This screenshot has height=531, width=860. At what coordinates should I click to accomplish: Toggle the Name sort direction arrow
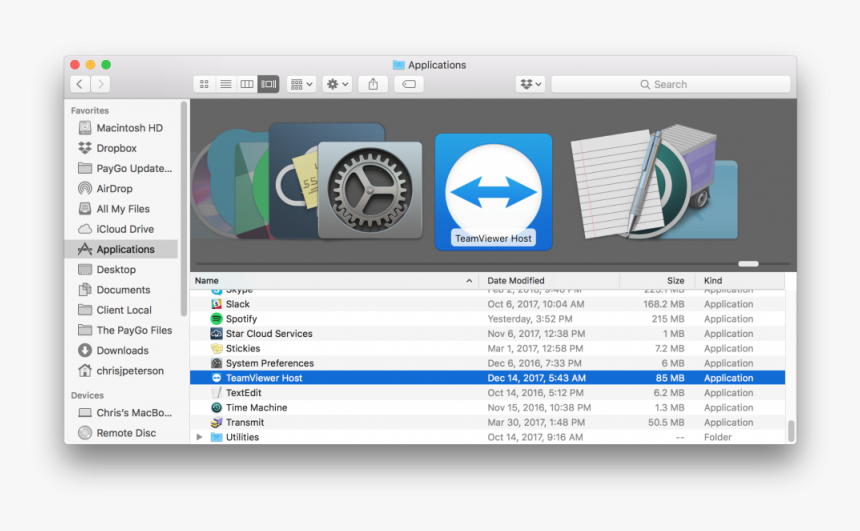[469, 280]
